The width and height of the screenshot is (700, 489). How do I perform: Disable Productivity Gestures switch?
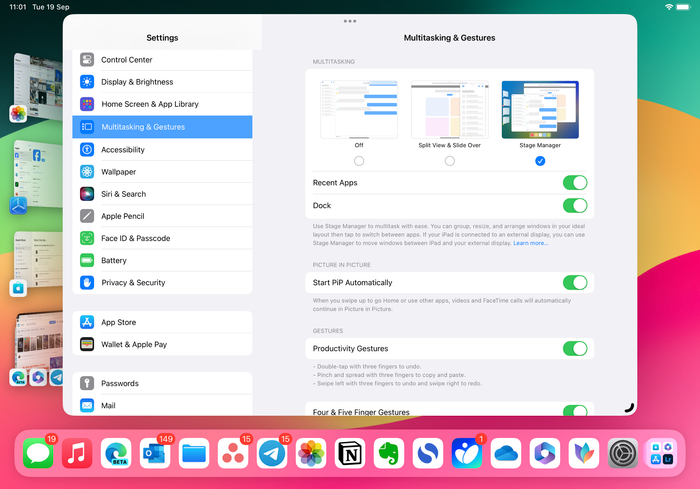pos(574,349)
